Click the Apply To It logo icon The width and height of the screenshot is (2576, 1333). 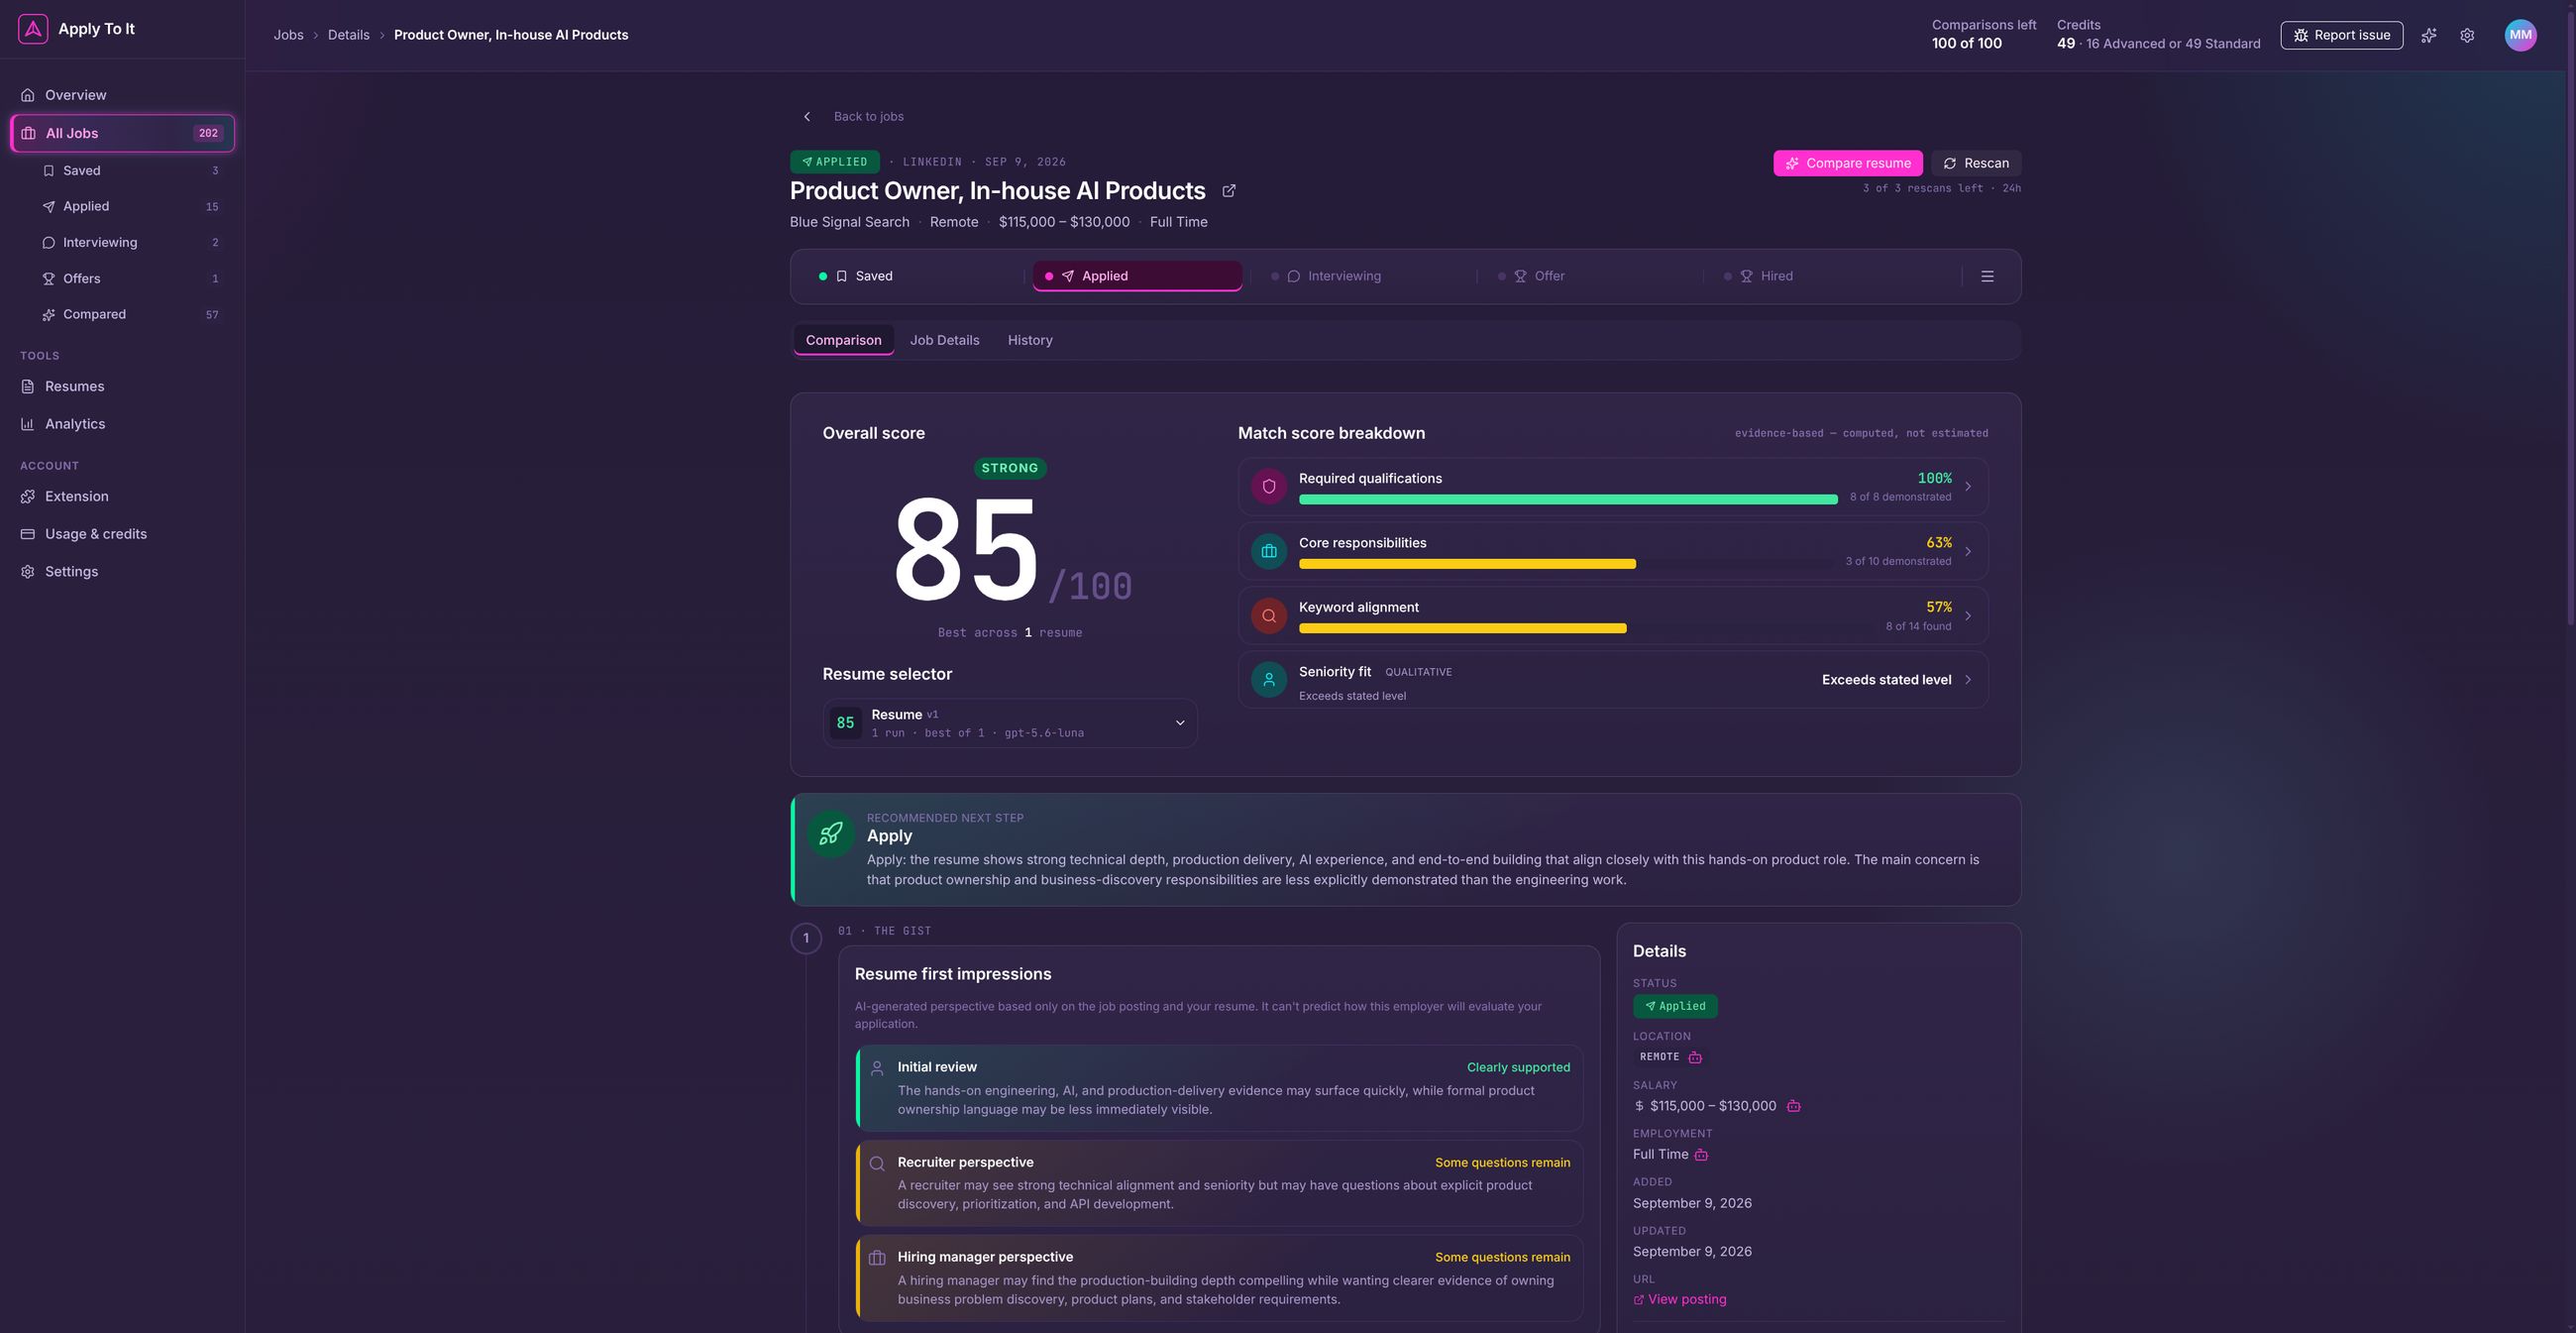(33, 29)
